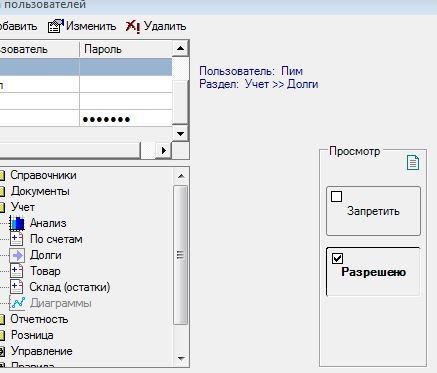The image size is (437, 373).
Task: Select the Долги arrow icon
Action: (x=17, y=255)
